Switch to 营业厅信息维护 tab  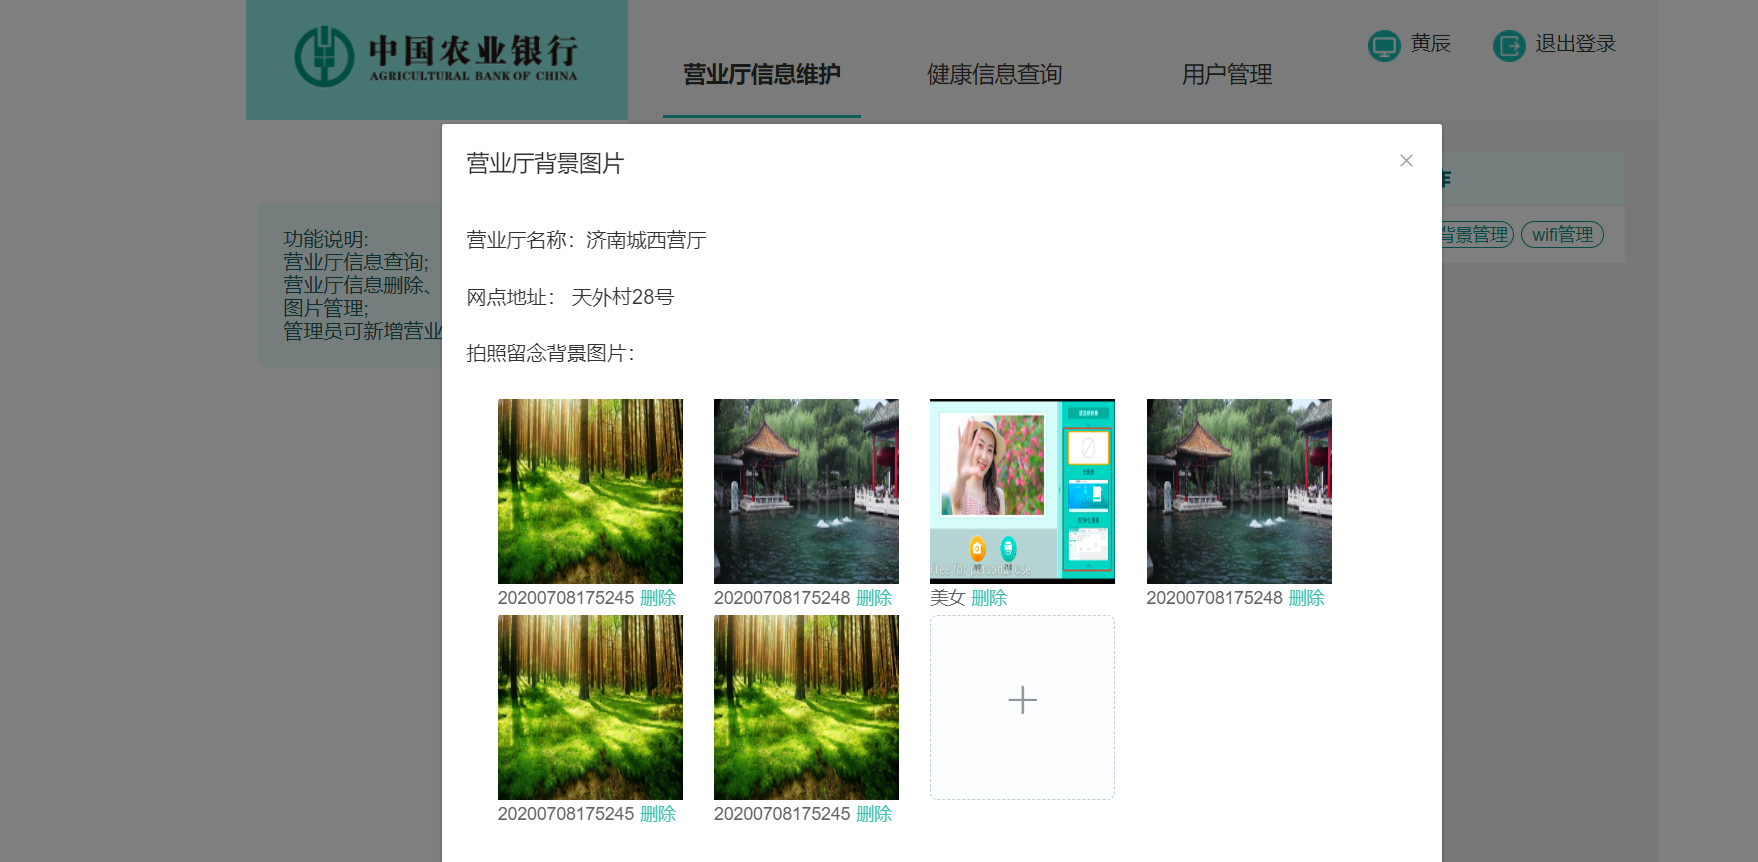pyautogui.click(x=762, y=74)
